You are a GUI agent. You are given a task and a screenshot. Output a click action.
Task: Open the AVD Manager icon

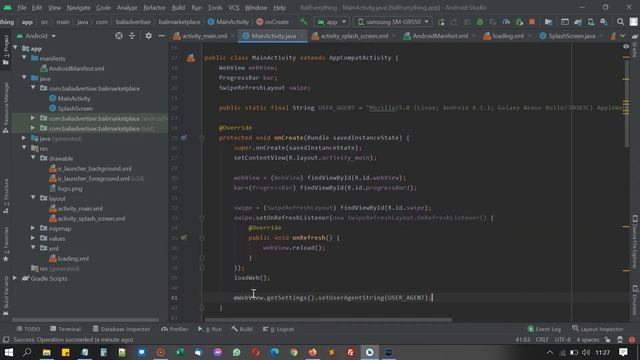click(x=591, y=22)
